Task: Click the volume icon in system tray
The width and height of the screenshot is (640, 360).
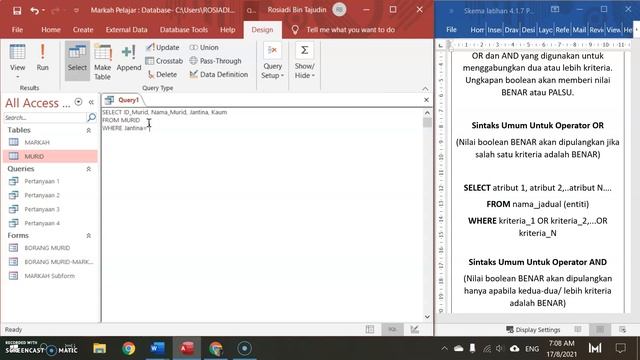Action: [500, 349]
